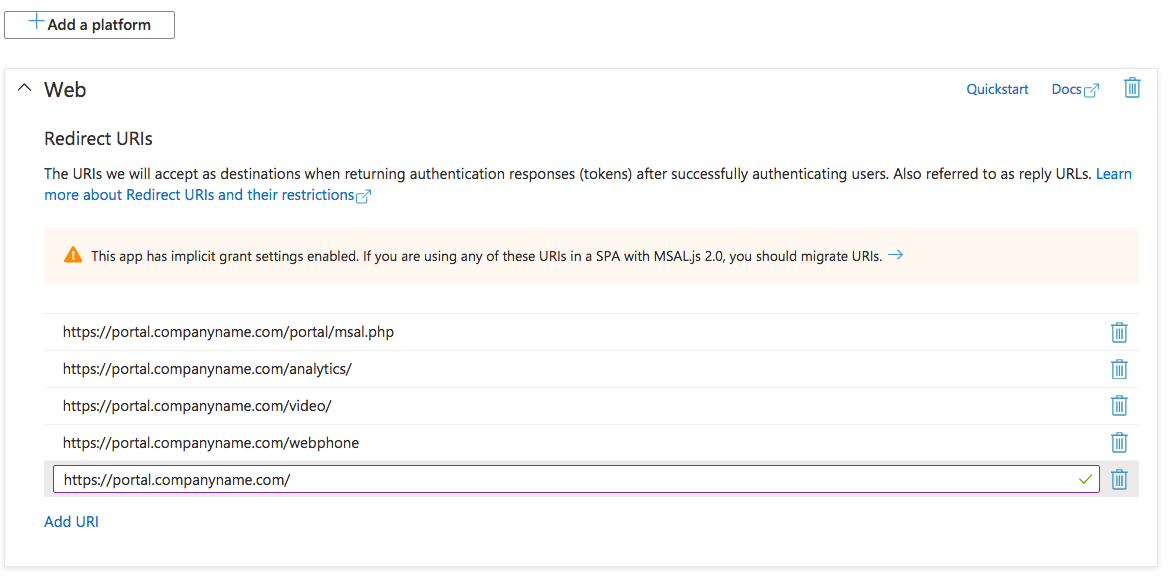Delete the Web platform section

pos(1132,88)
